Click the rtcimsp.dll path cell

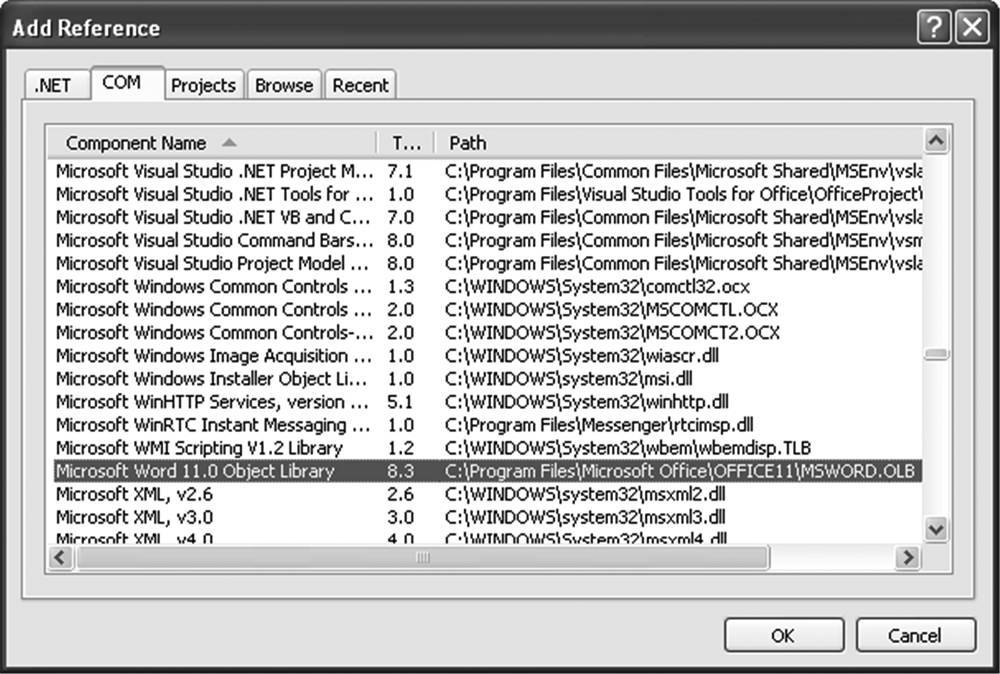(x=599, y=425)
